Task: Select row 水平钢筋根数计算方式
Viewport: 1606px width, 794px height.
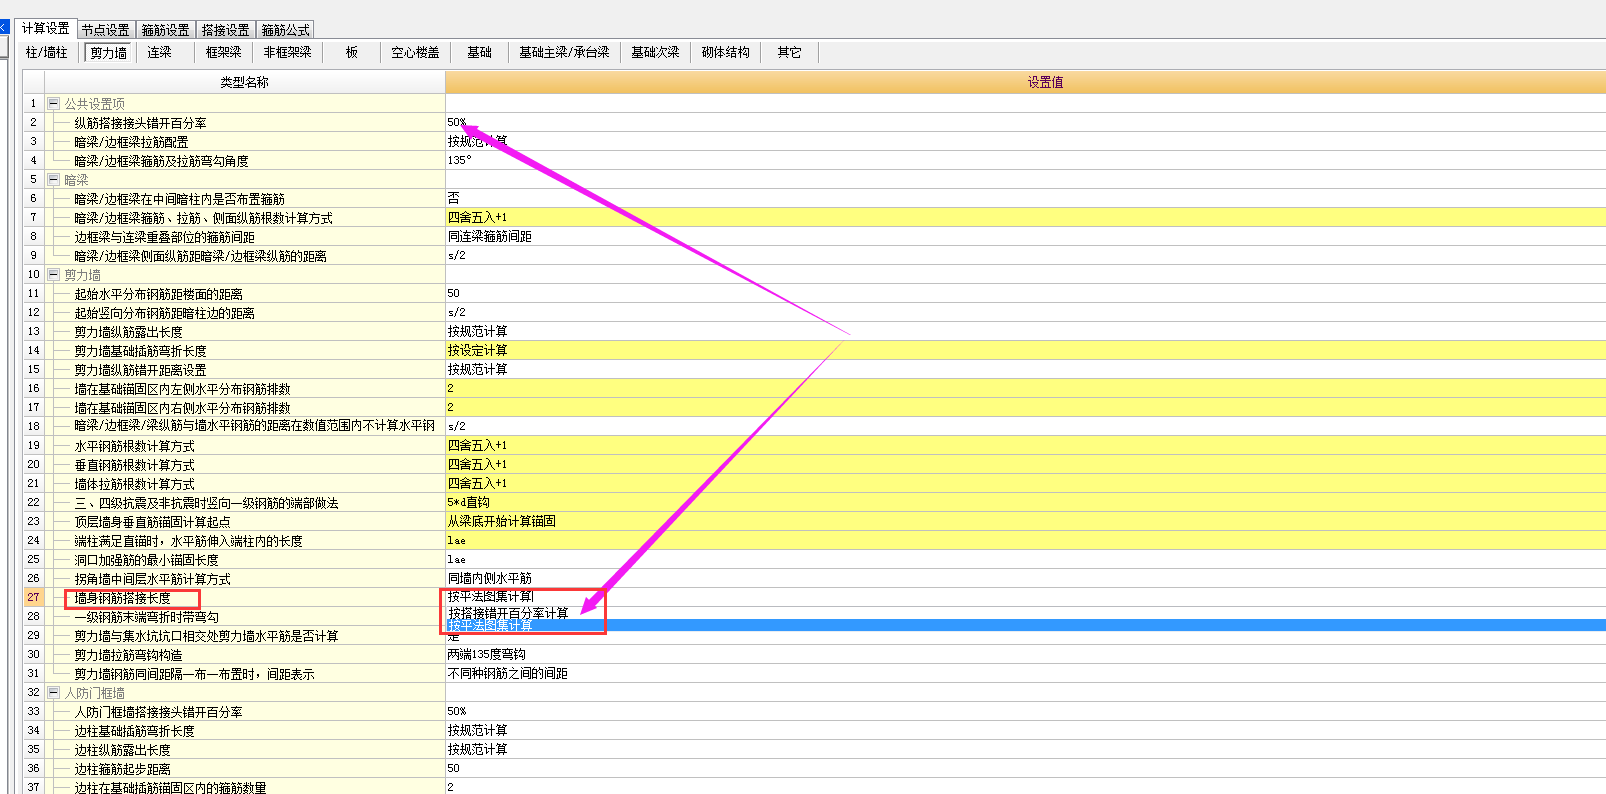Action: click(244, 446)
